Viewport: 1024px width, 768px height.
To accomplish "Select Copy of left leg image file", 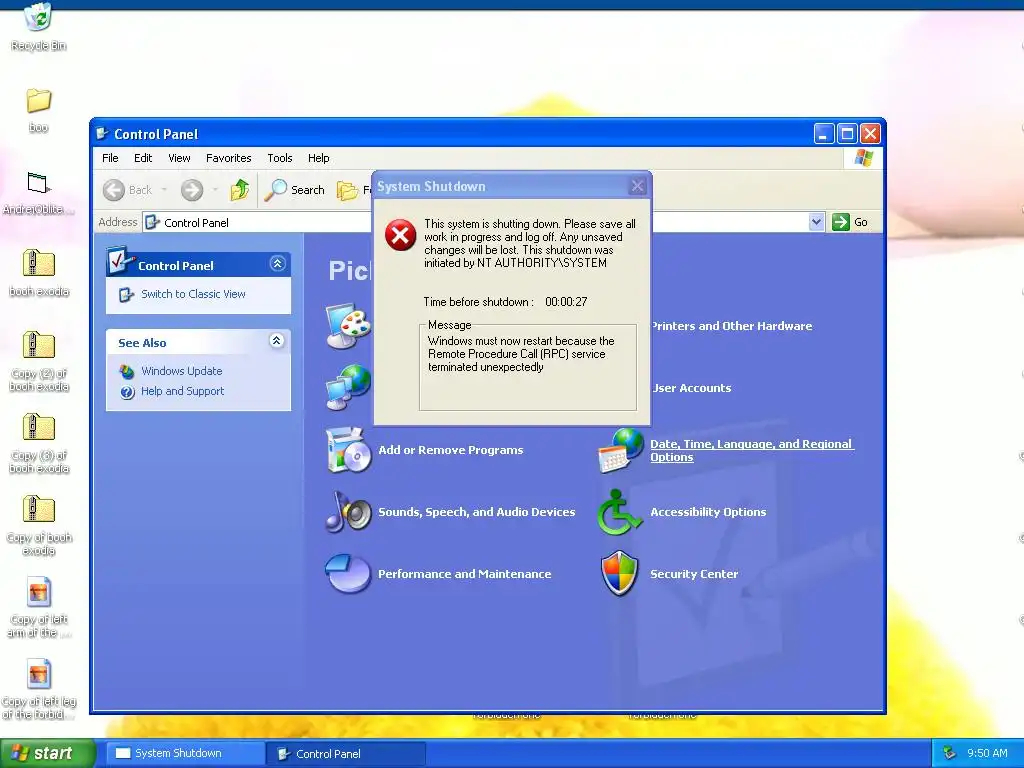I will (39, 675).
